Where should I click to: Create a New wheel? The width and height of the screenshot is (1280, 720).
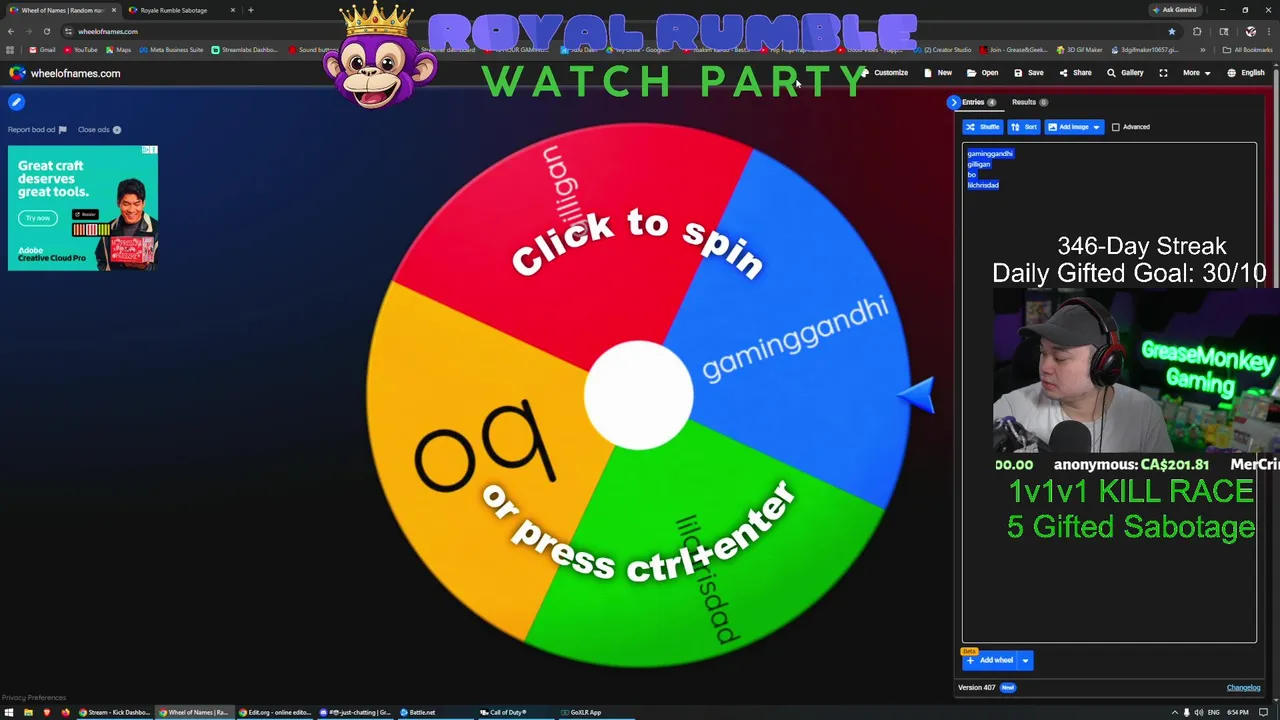(x=938, y=73)
